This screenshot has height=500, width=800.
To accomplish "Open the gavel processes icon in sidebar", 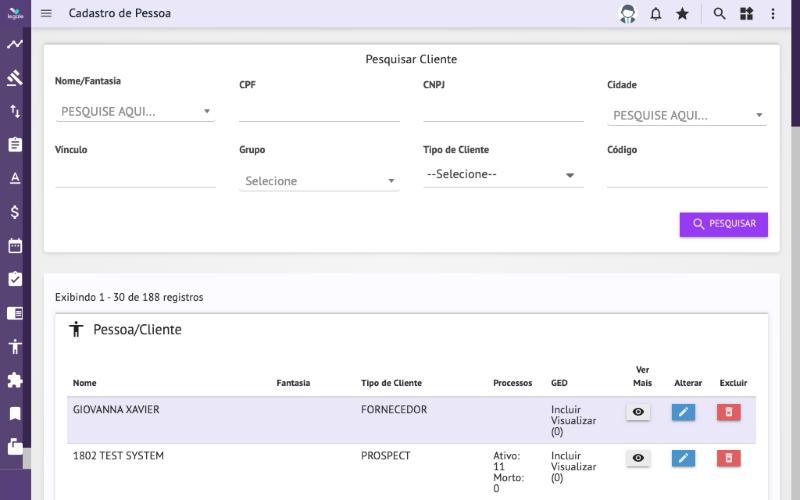I will 15,78.
